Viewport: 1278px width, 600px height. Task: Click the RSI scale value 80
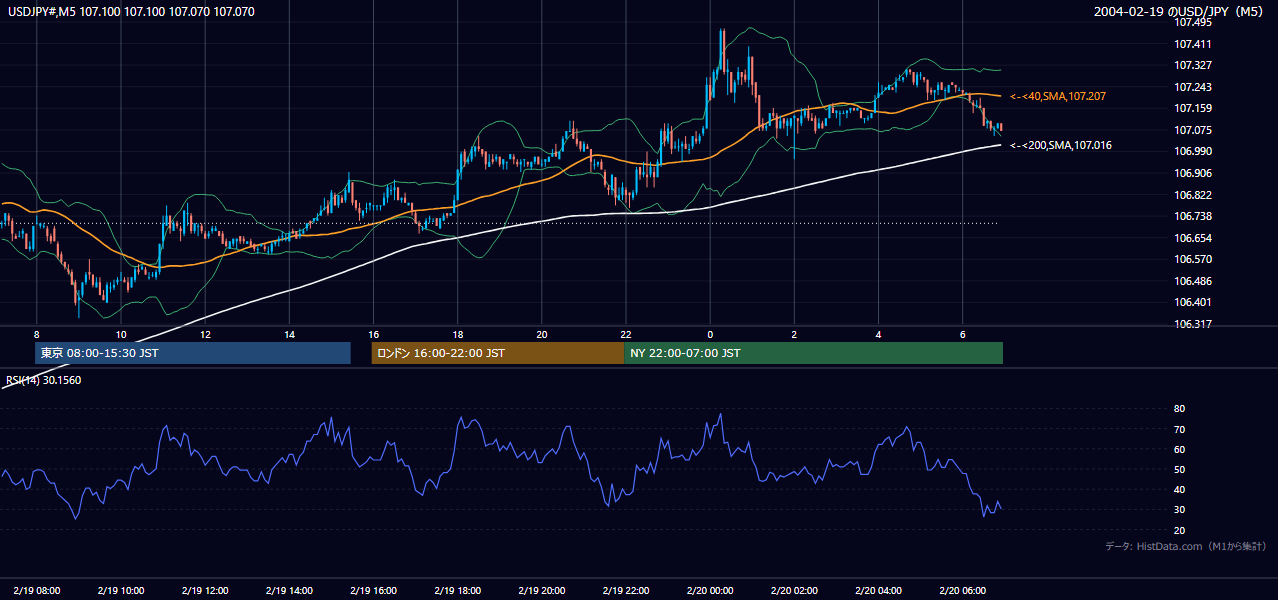coord(1179,409)
